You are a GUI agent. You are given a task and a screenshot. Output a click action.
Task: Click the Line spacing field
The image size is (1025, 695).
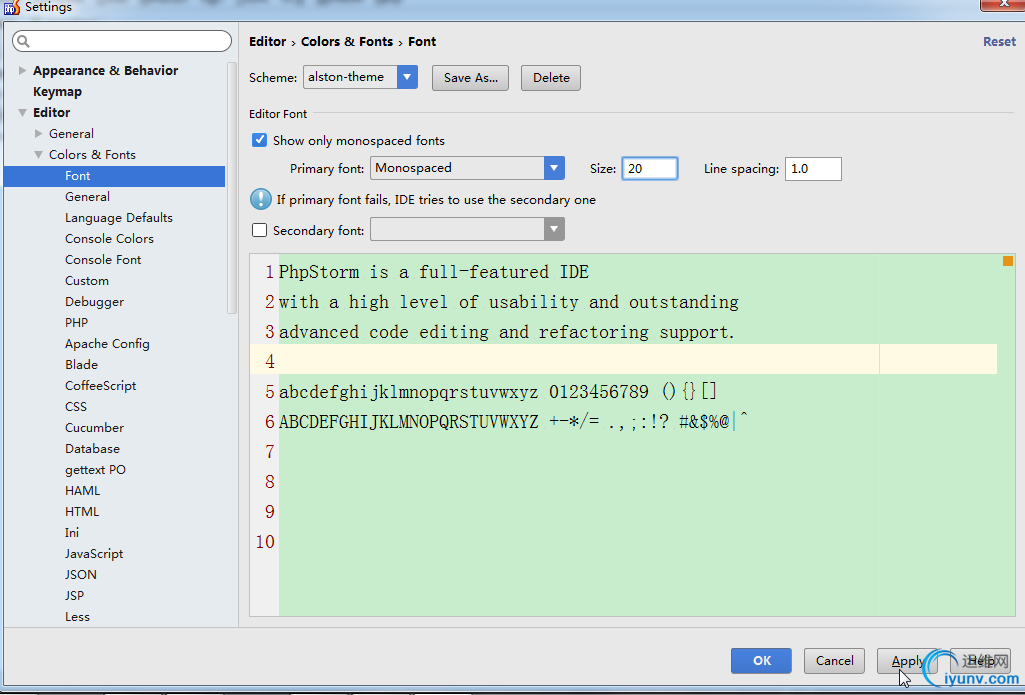coord(813,169)
